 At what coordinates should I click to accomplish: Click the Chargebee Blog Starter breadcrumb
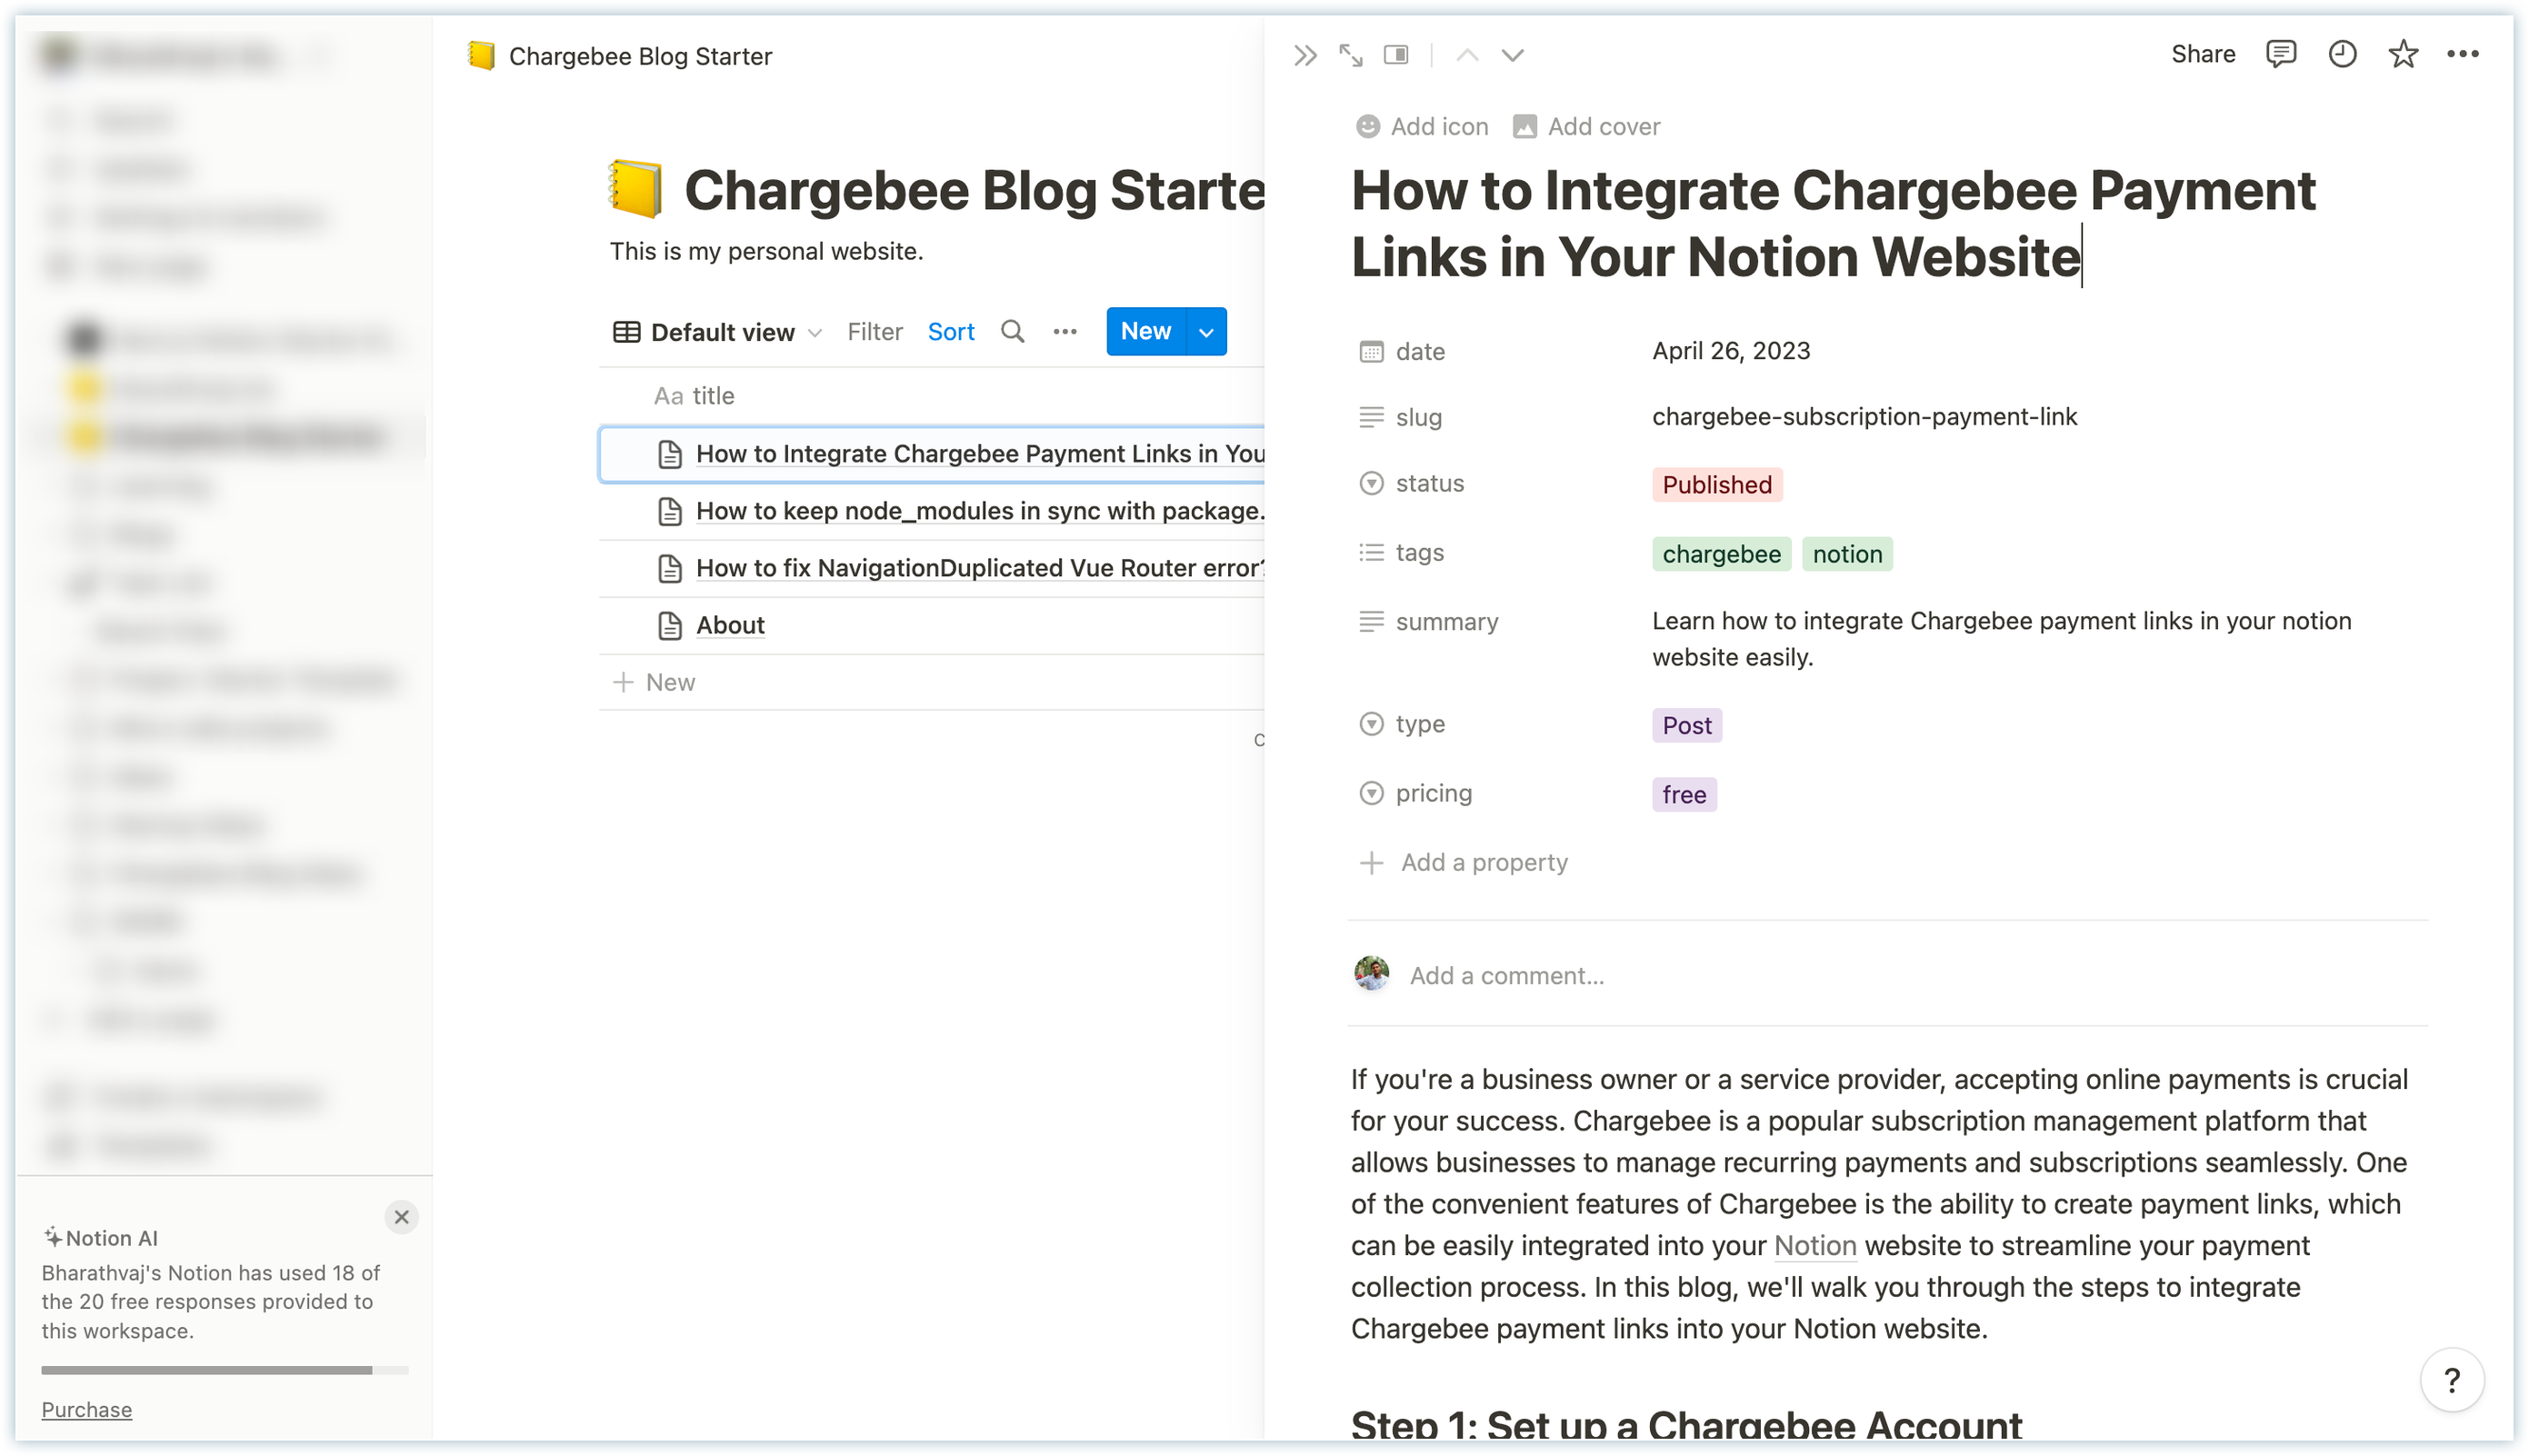(x=640, y=56)
